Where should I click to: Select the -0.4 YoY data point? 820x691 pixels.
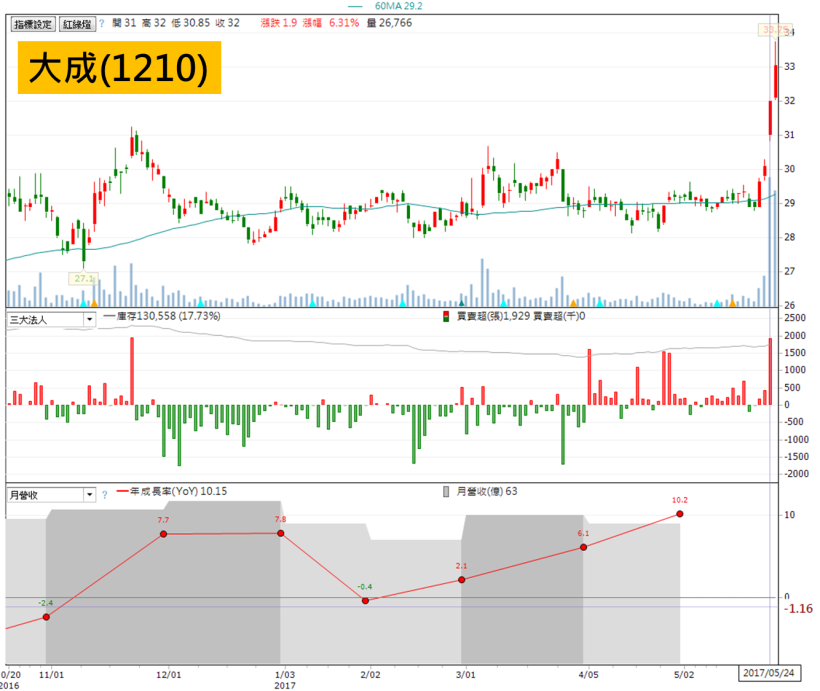[365, 601]
